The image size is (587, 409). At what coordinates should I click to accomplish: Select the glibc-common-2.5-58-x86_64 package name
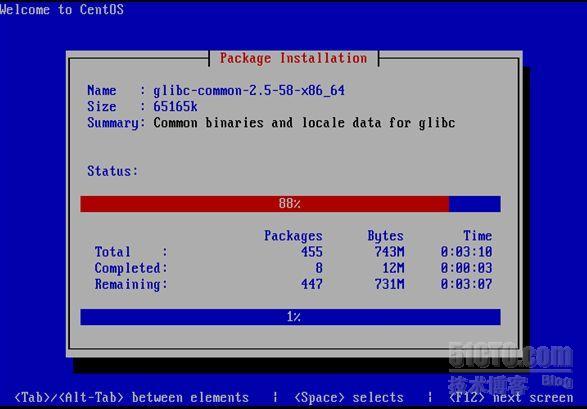click(249, 91)
